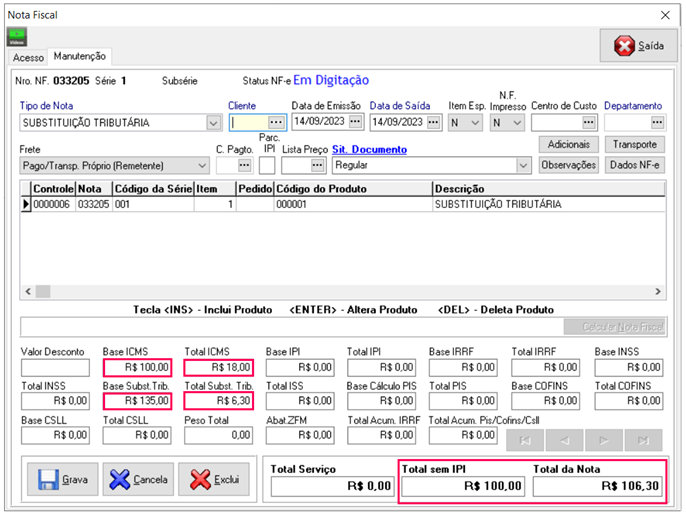Click the Grava save button
The height and width of the screenshot is (516, 686).
[61, 480]
